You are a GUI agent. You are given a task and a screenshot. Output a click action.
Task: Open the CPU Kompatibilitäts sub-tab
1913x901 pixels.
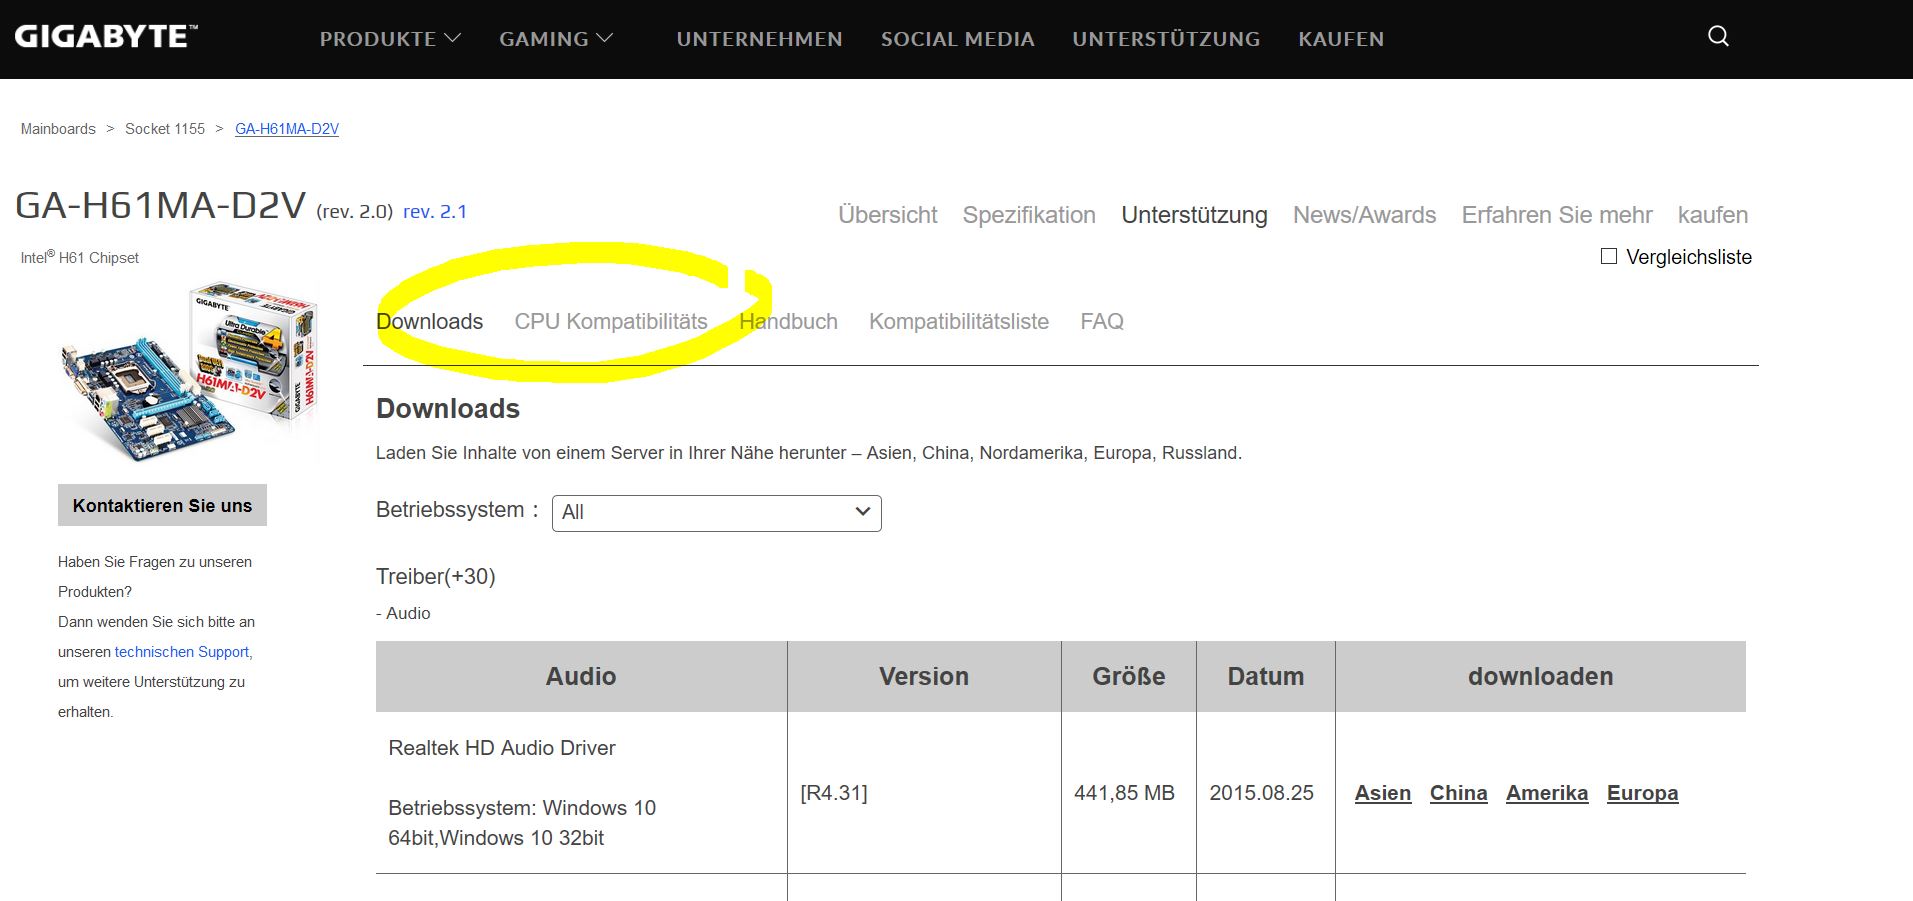click(611, 321)
